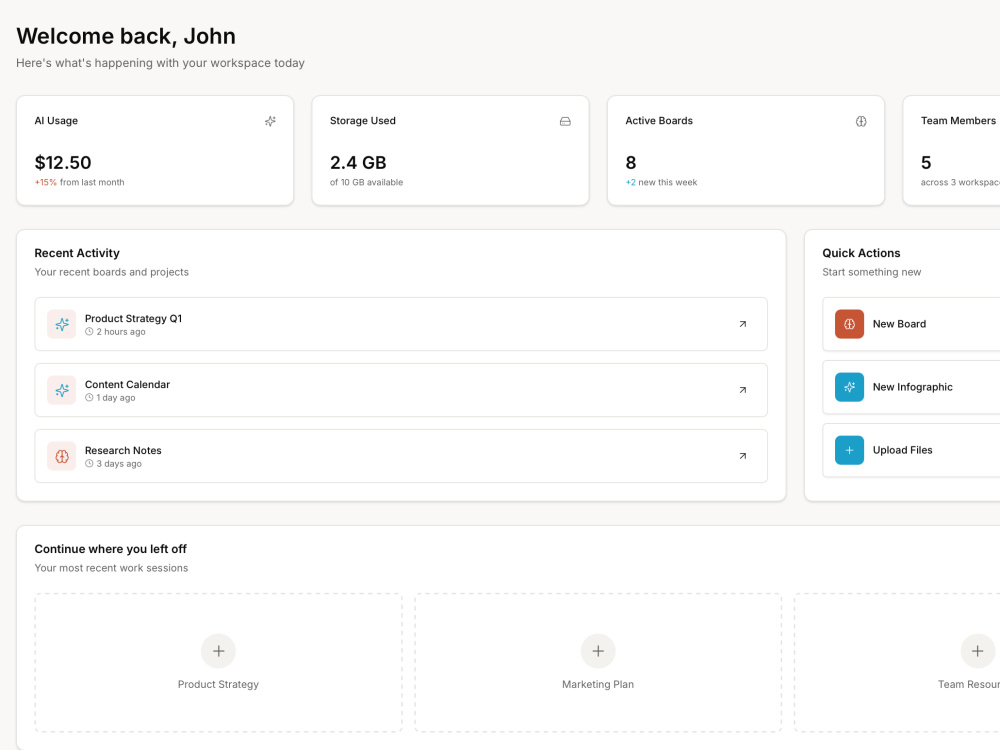Create a New Board from Quick Actions
Screen dimensions: 1000x750
(911, 324)
